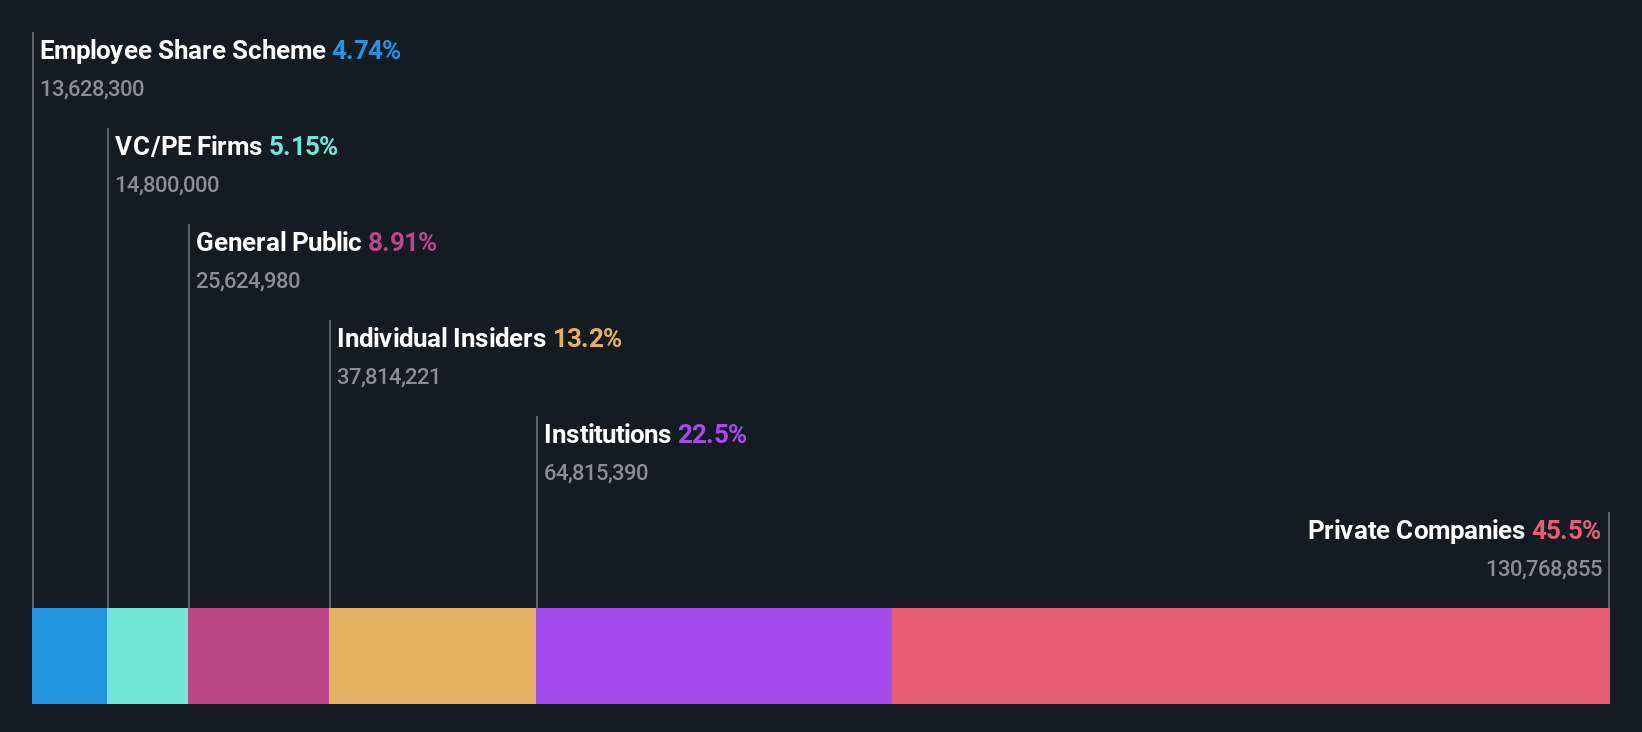Click the red Private Companies bar segment
Viewport: 1642px width, 732px height.
(1251, 656)
